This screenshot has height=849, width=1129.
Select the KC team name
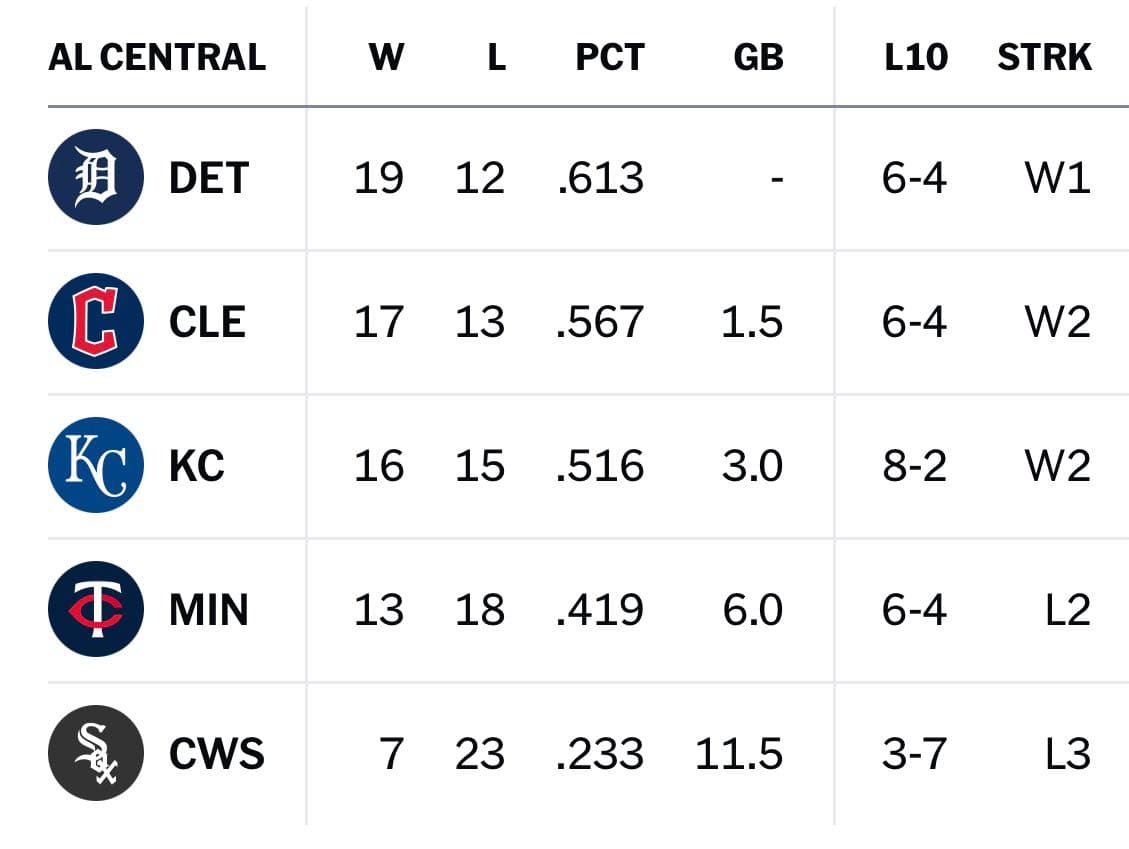[x=197, y=466]
